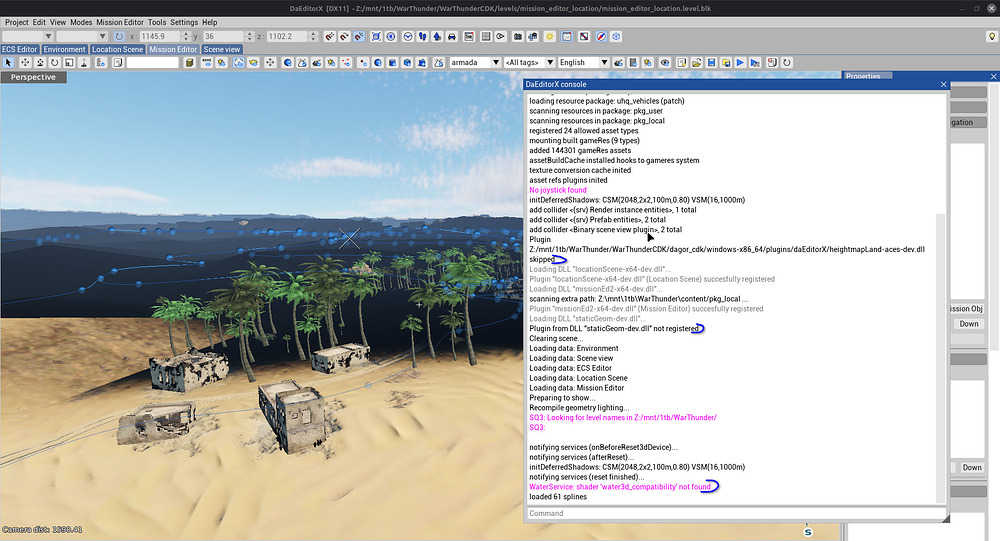Click the blue floppy disk save icon
The image size is (1000, 541).
tap(711, 63)
